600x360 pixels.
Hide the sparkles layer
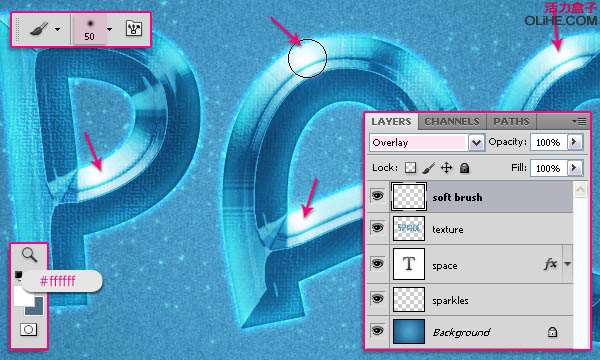pyautogui.click(x=377, y=299)
